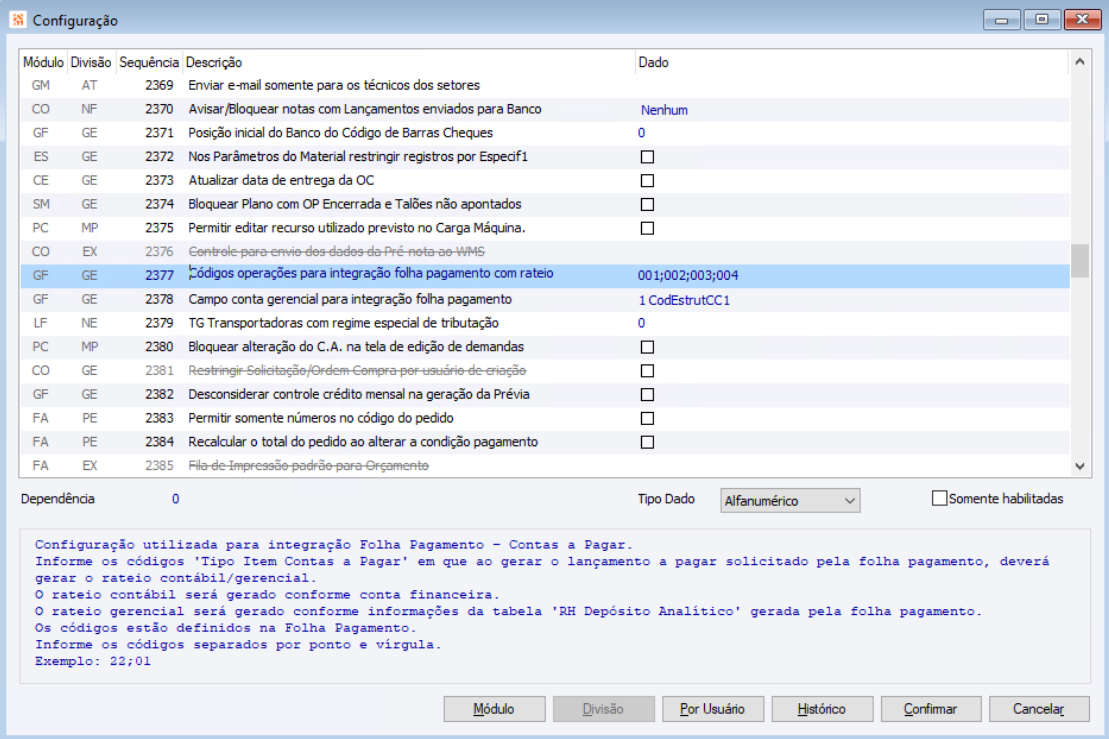Click sequence number 2384 cell

(x=159, y=442)
